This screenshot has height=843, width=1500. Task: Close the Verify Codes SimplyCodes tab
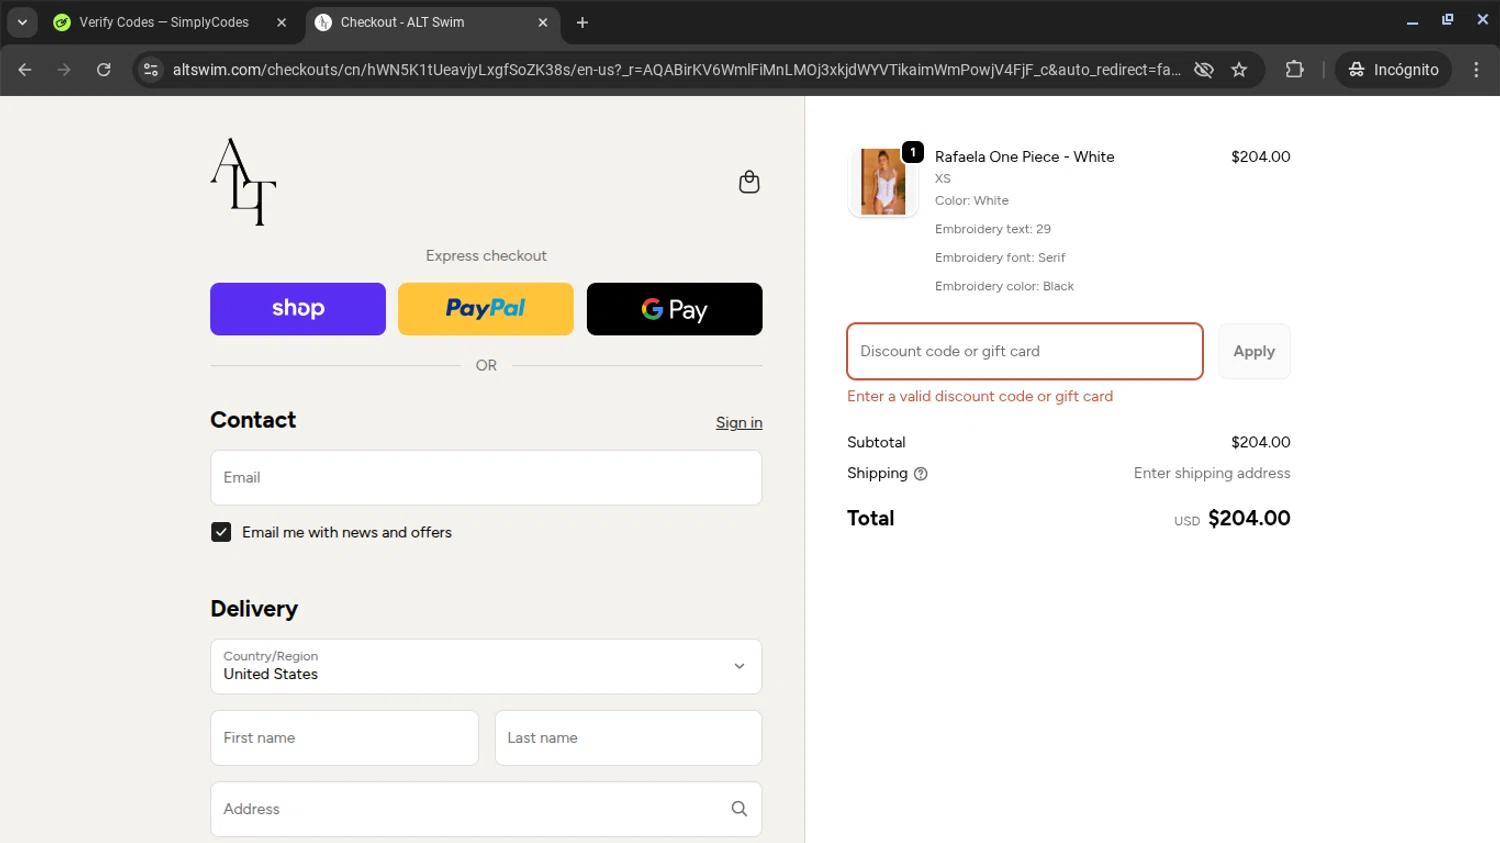[x=282, y=22]
